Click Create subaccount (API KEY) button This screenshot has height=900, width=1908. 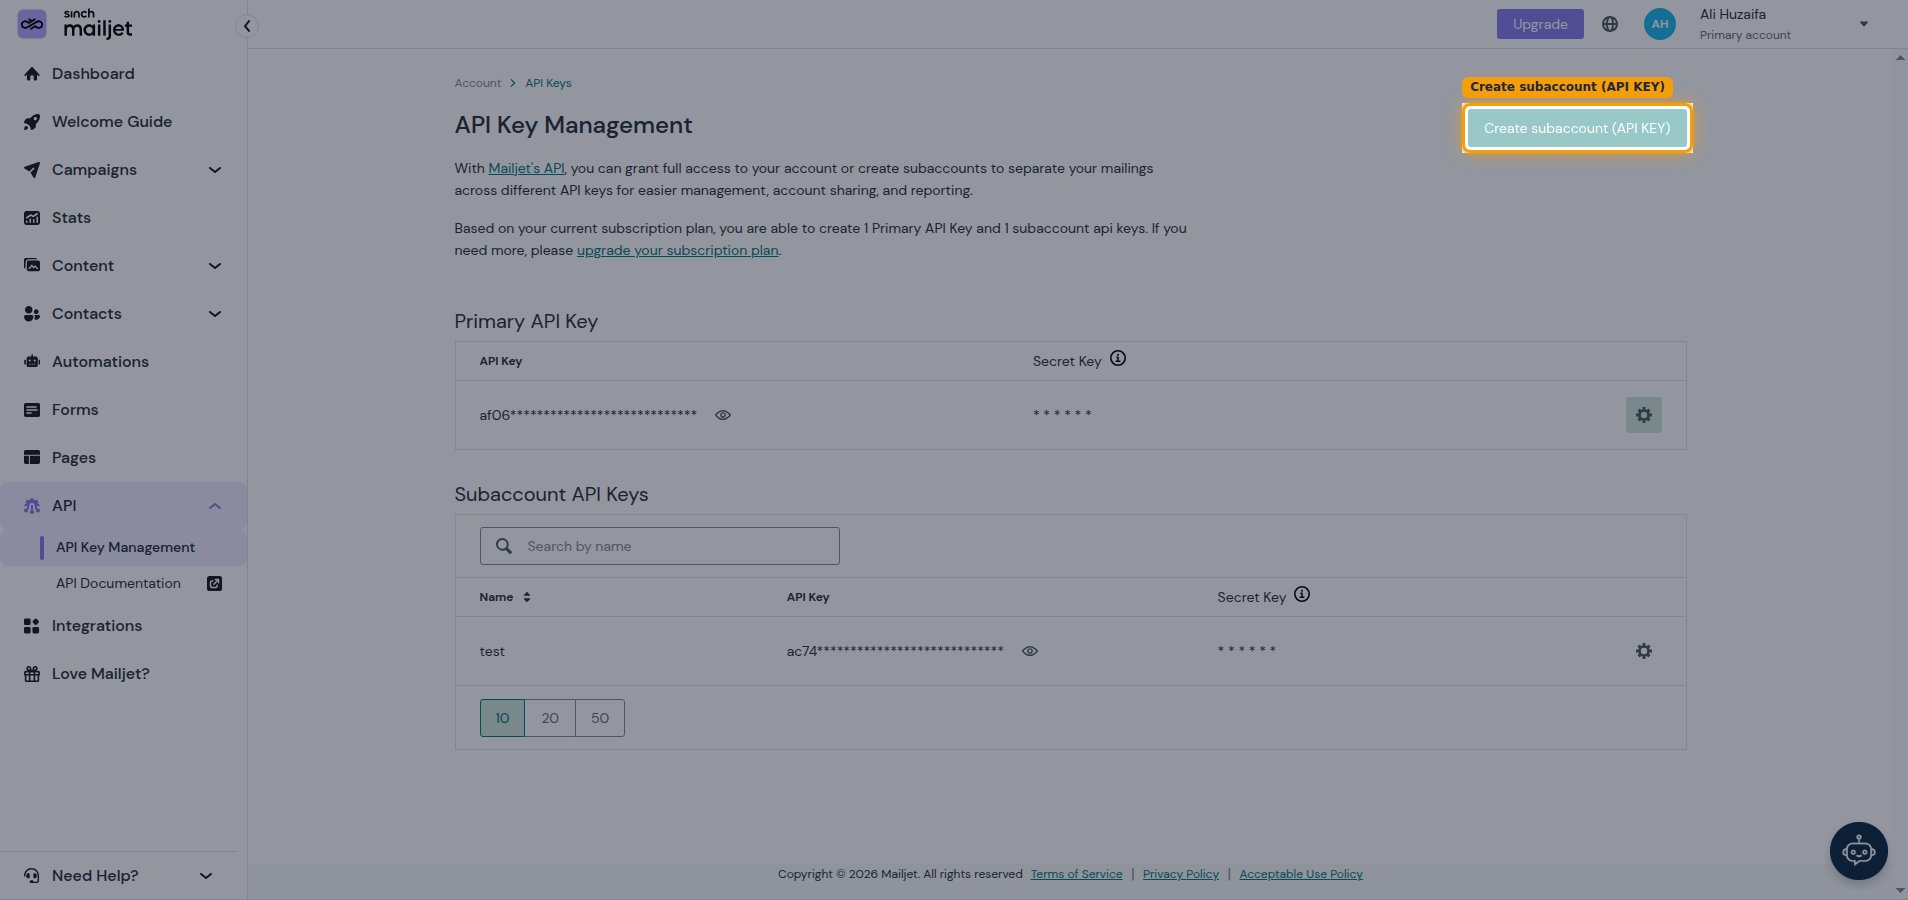coord(1577,128)
